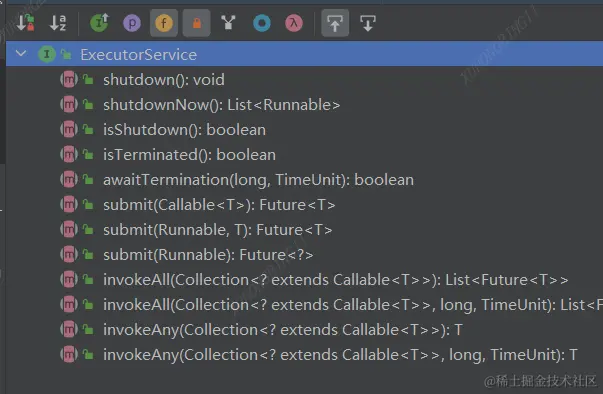Collapse the ExecutorService tree node chevron

[x=21, y=54]
